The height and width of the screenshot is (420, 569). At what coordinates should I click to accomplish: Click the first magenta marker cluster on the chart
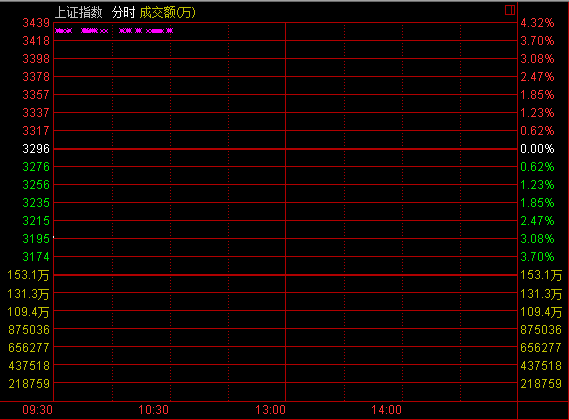coord(64,31)
